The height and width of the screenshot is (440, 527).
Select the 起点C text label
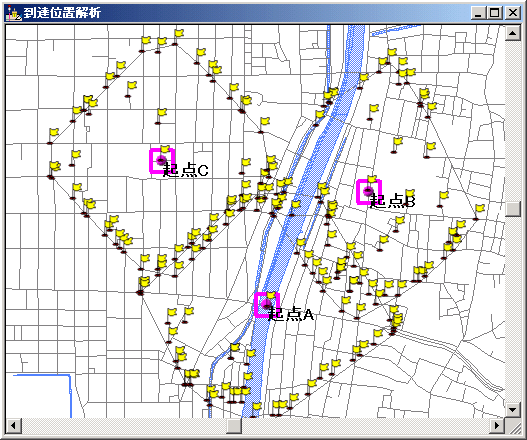point(186,170)
